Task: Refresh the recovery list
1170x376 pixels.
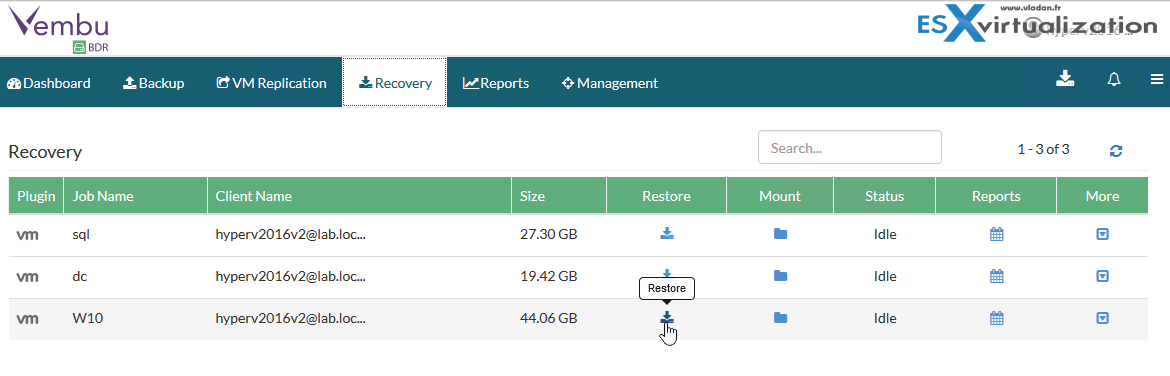Action: [x=1116, y=151]
